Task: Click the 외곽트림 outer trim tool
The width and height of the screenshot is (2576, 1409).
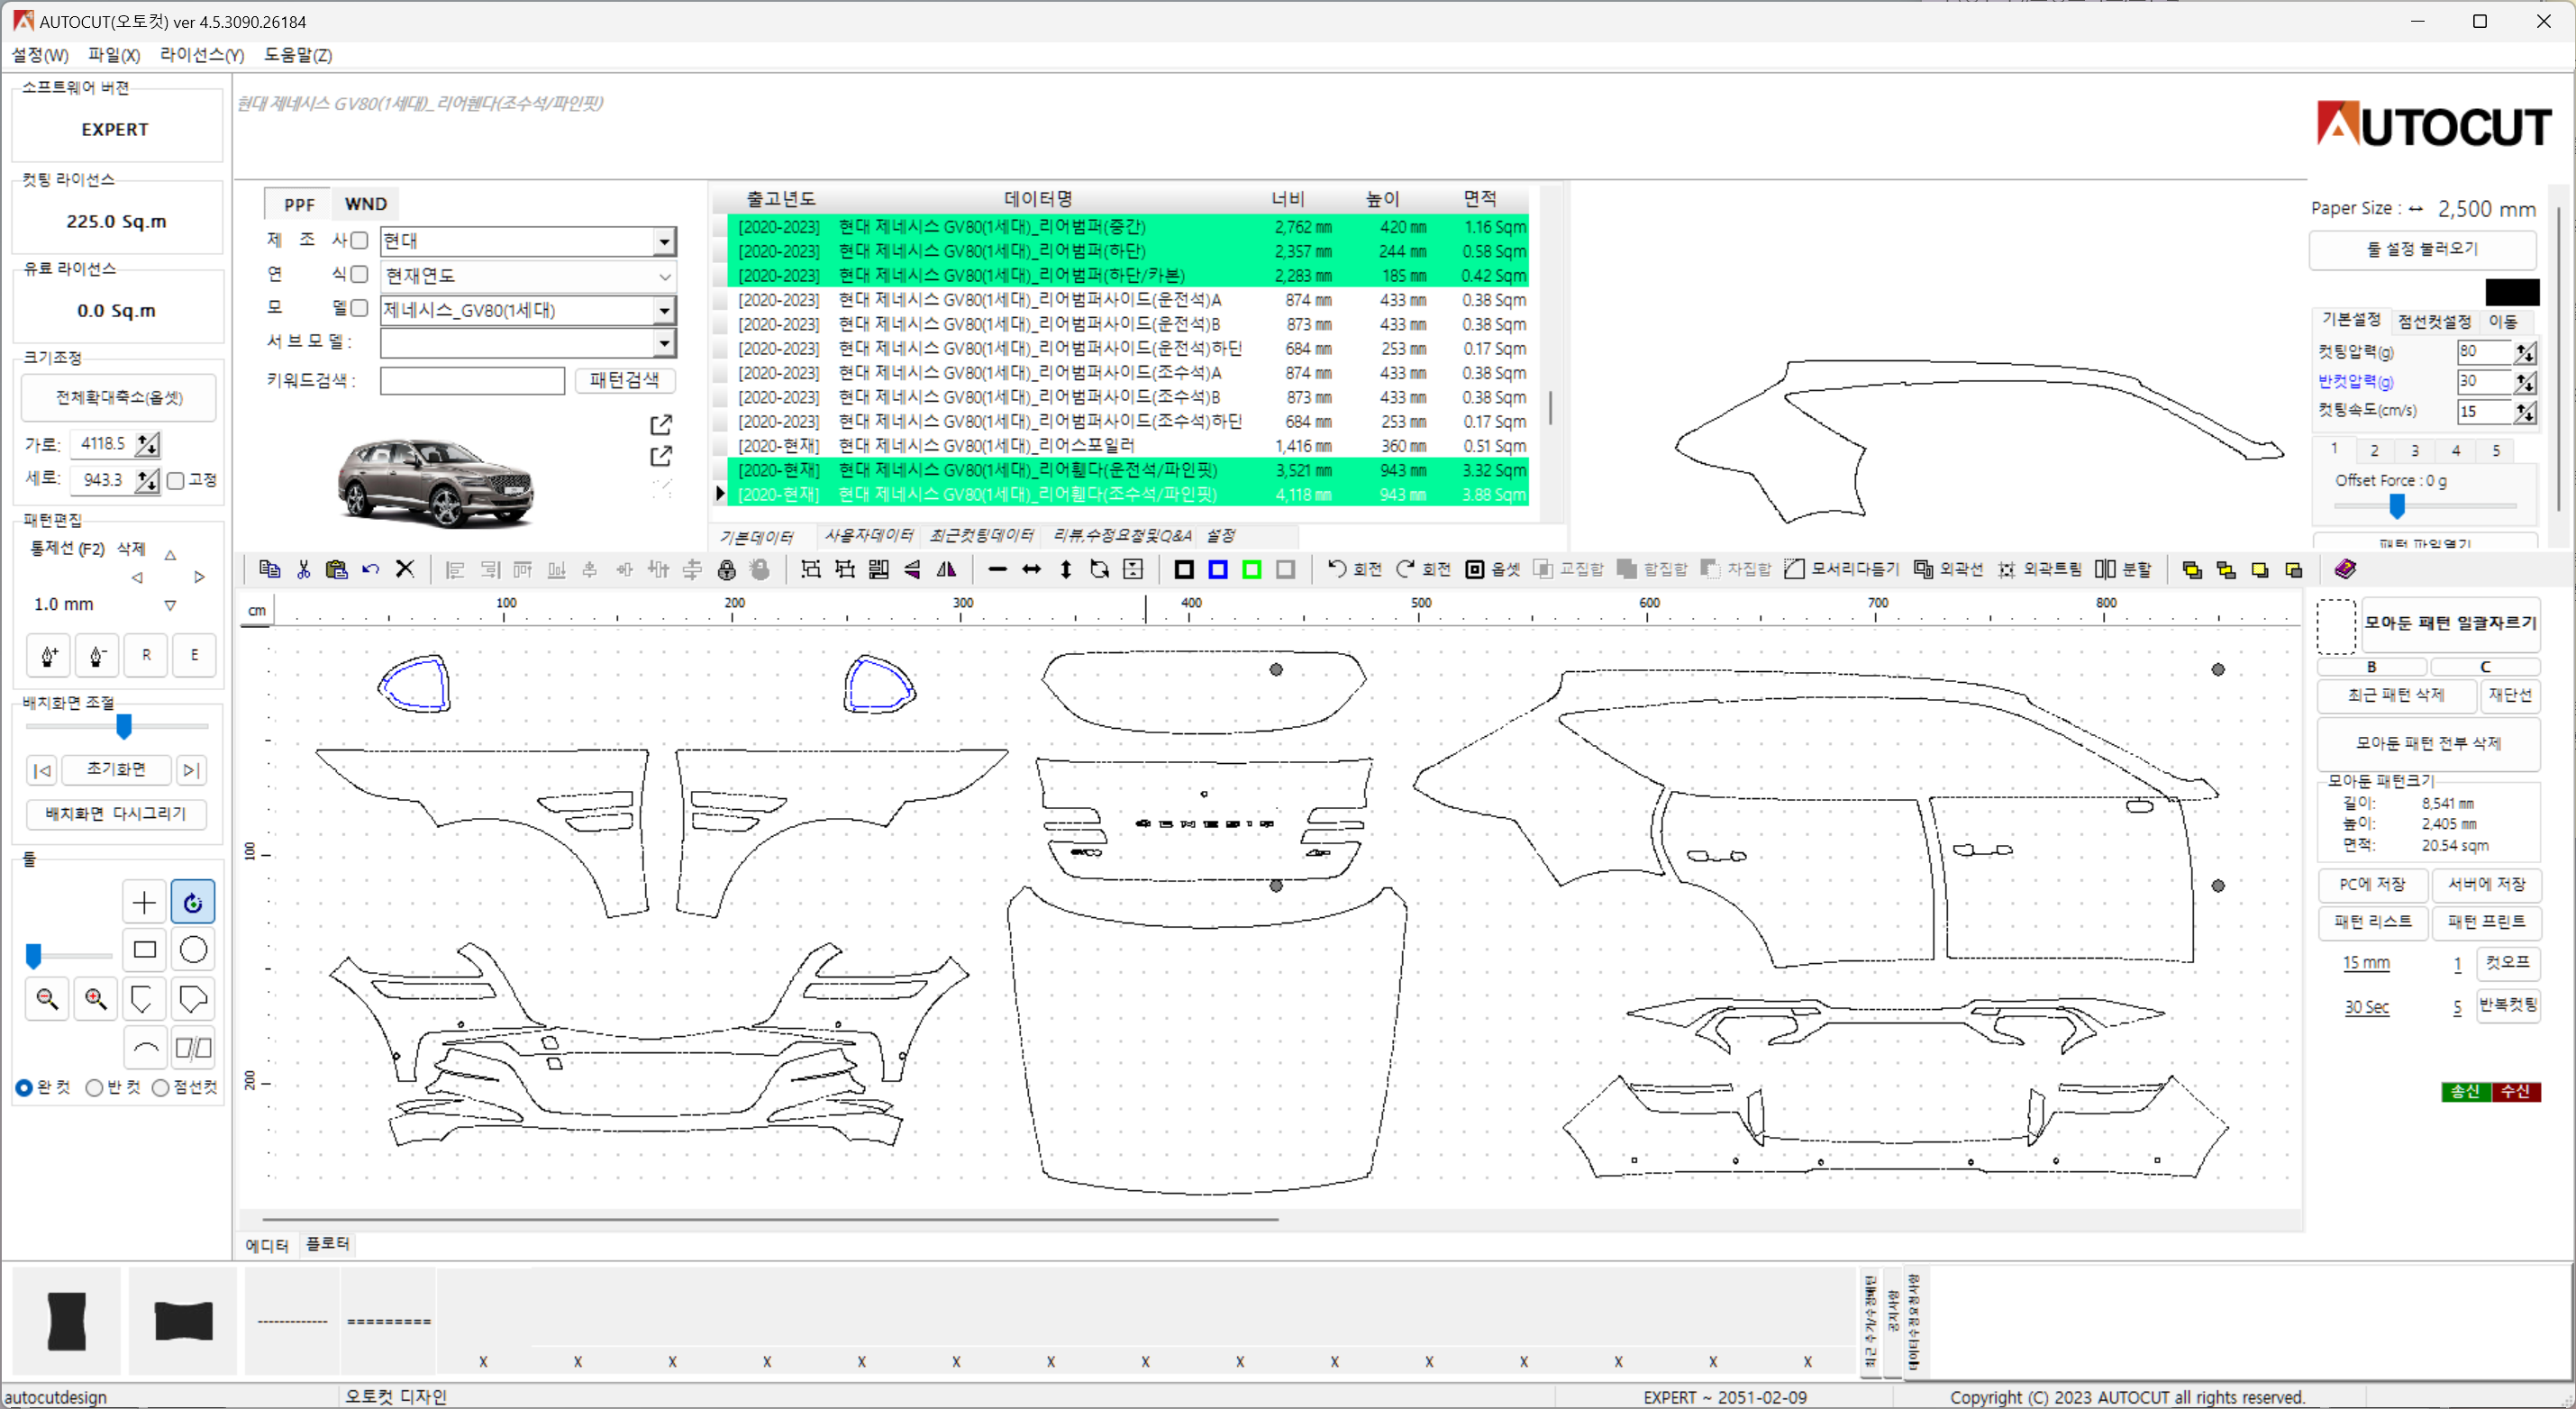Action: pyautogui.click(x=2039, y=569)
